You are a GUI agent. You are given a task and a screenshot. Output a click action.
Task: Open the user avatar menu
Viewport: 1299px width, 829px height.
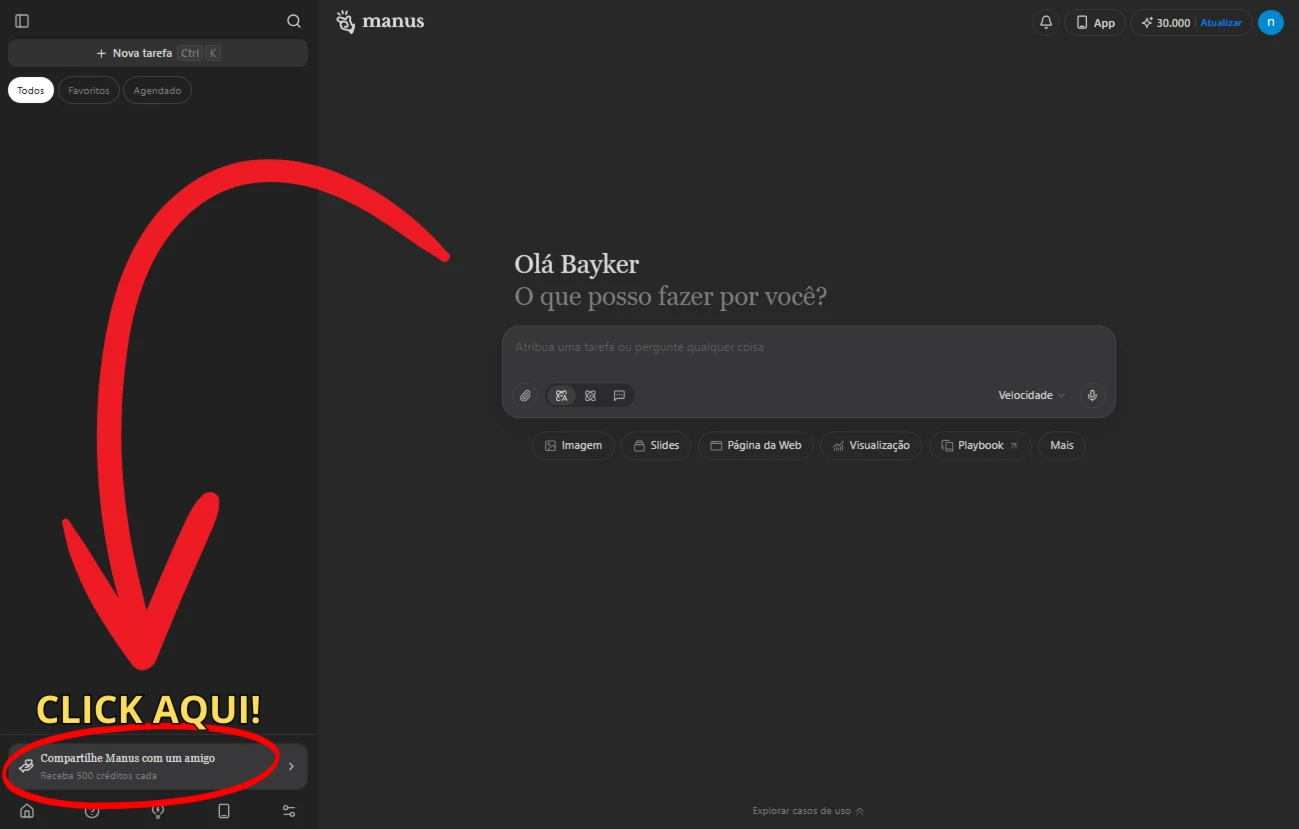click(1271, 22)
